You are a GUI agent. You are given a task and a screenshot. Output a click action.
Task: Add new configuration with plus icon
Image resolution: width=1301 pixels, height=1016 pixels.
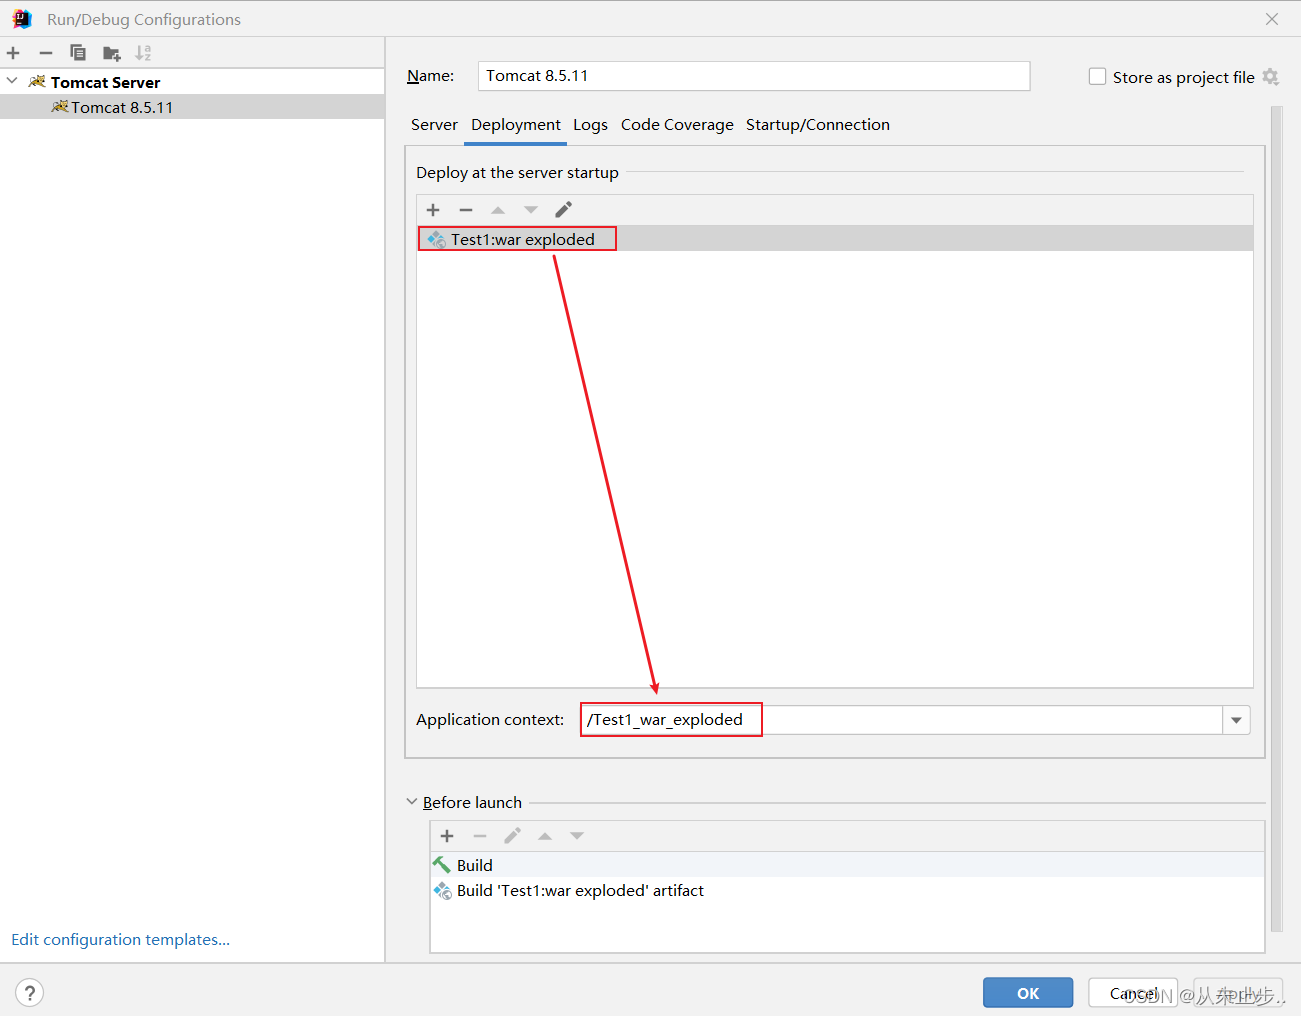pos(13,53)
